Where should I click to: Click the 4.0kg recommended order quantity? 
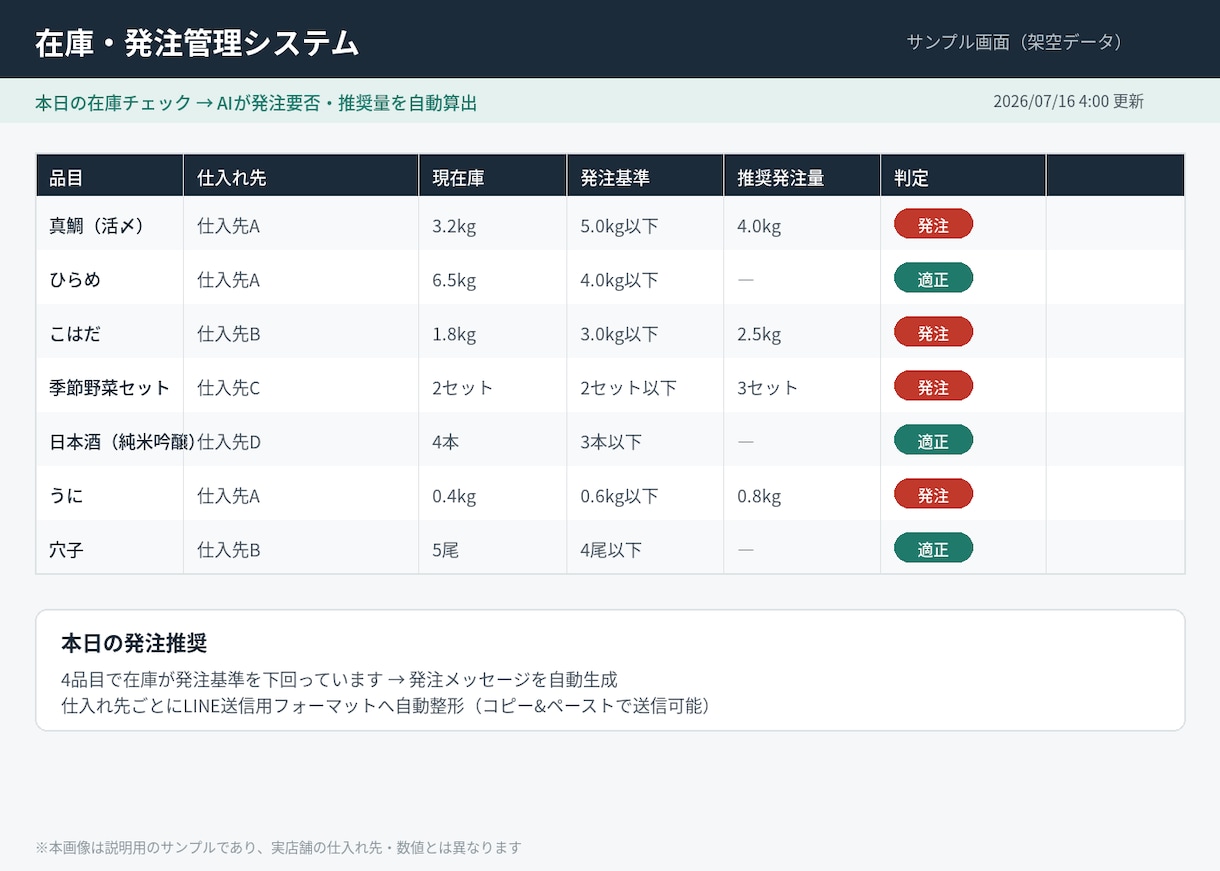pyautogui.click(x=759, y=226)
